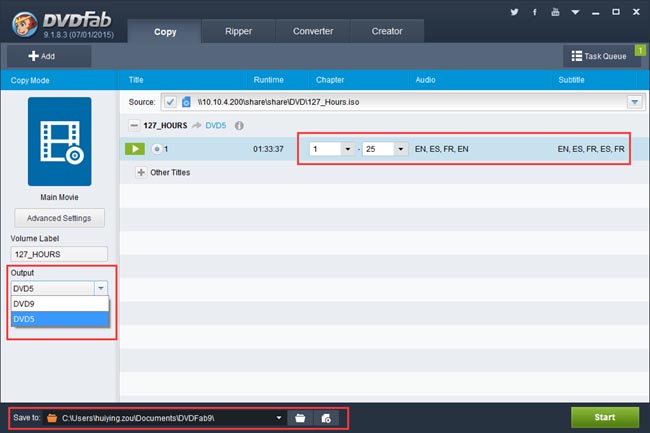
Task: Click the green Start button
Action: (605, 417)
